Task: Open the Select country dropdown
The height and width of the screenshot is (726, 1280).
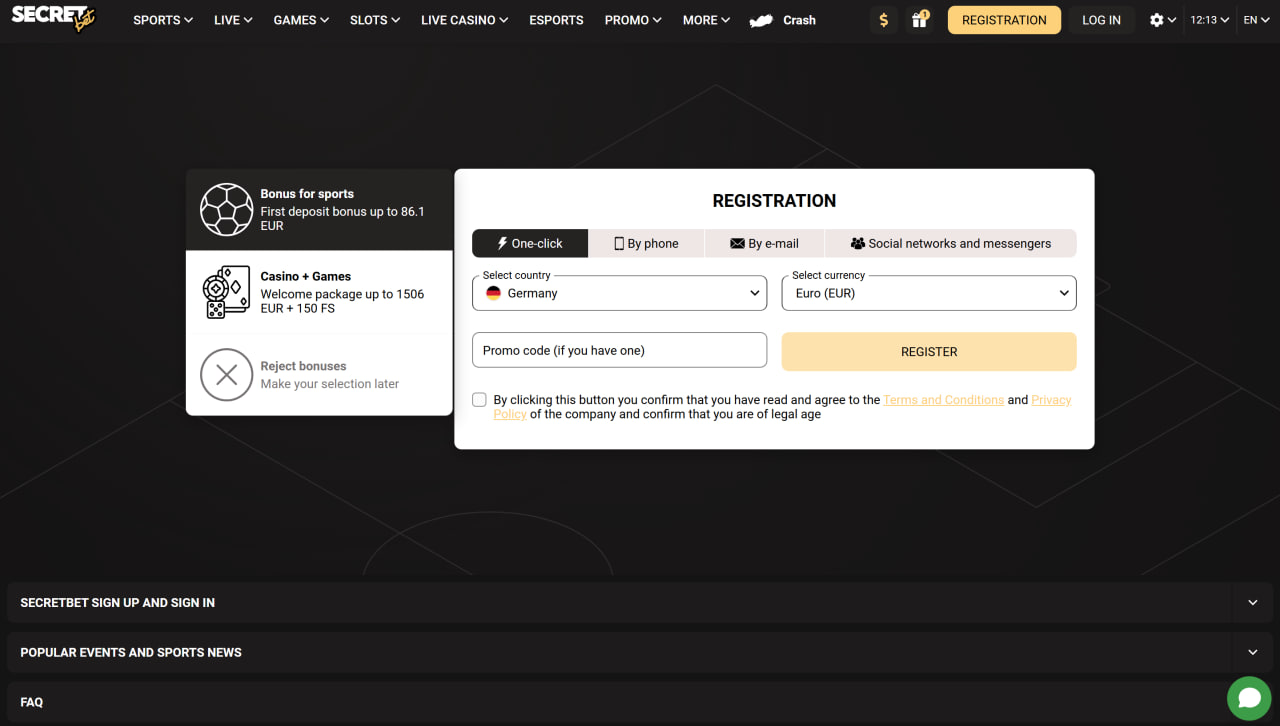Action: 619,293
